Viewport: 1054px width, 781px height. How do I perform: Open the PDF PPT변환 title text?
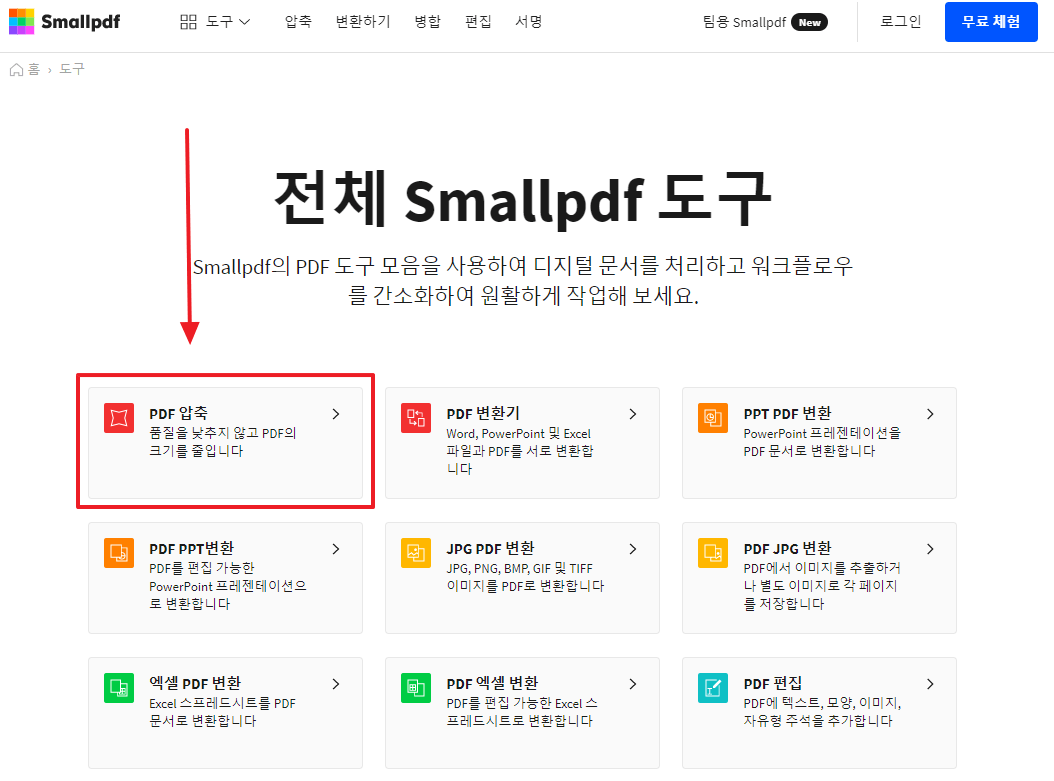(x=192, y=548)
